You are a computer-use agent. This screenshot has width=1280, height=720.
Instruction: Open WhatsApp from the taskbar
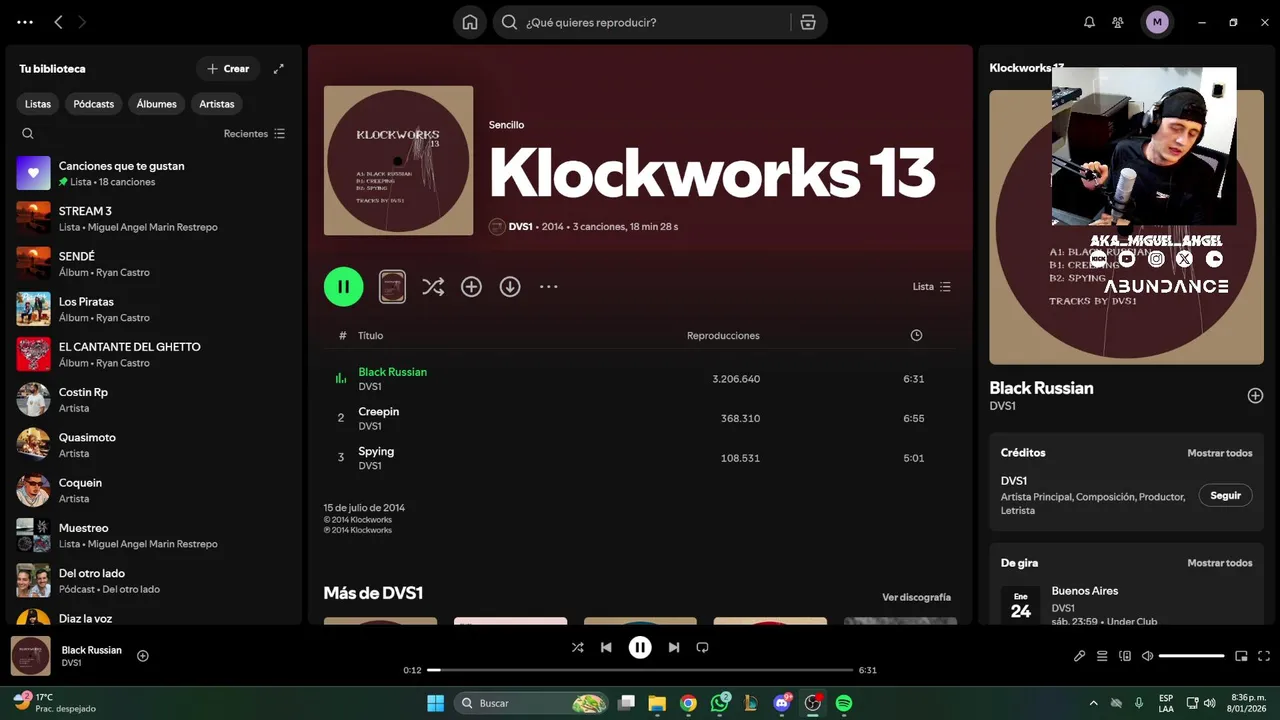click(719, 703)
